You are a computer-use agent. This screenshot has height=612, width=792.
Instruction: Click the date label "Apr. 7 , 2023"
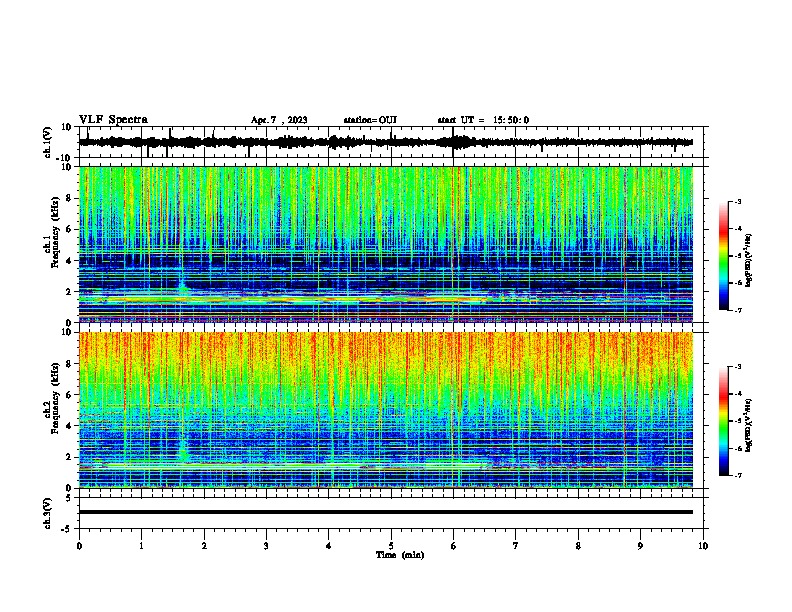click(x=279, y=120)
